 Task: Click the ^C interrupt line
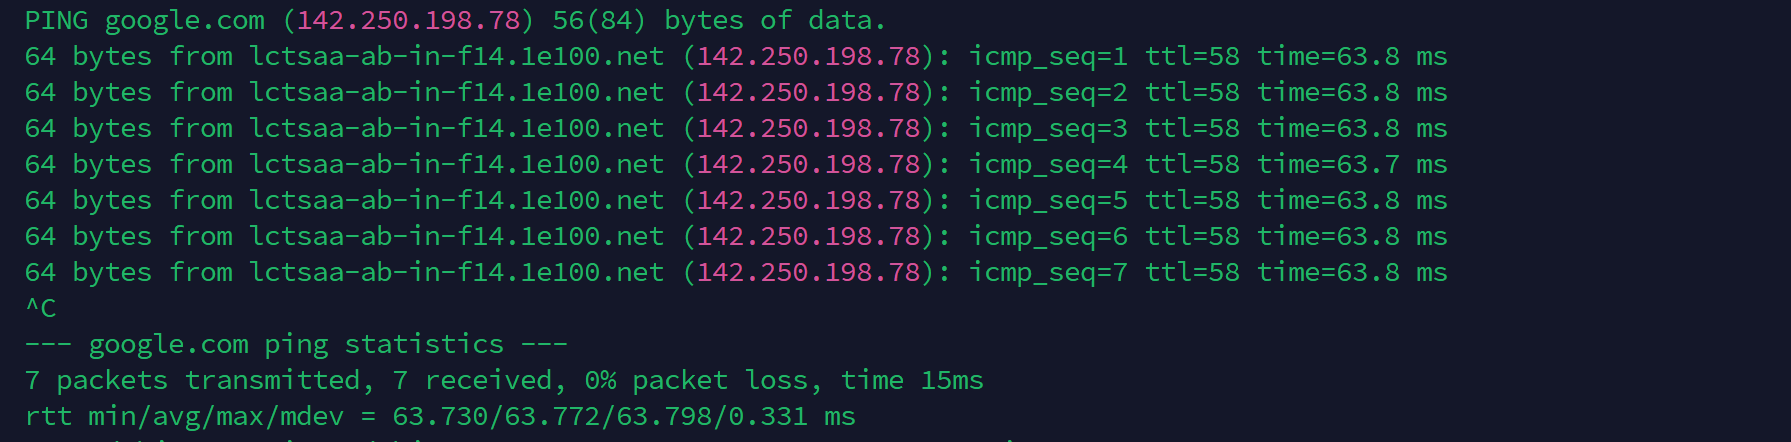[x=41, y=308]
